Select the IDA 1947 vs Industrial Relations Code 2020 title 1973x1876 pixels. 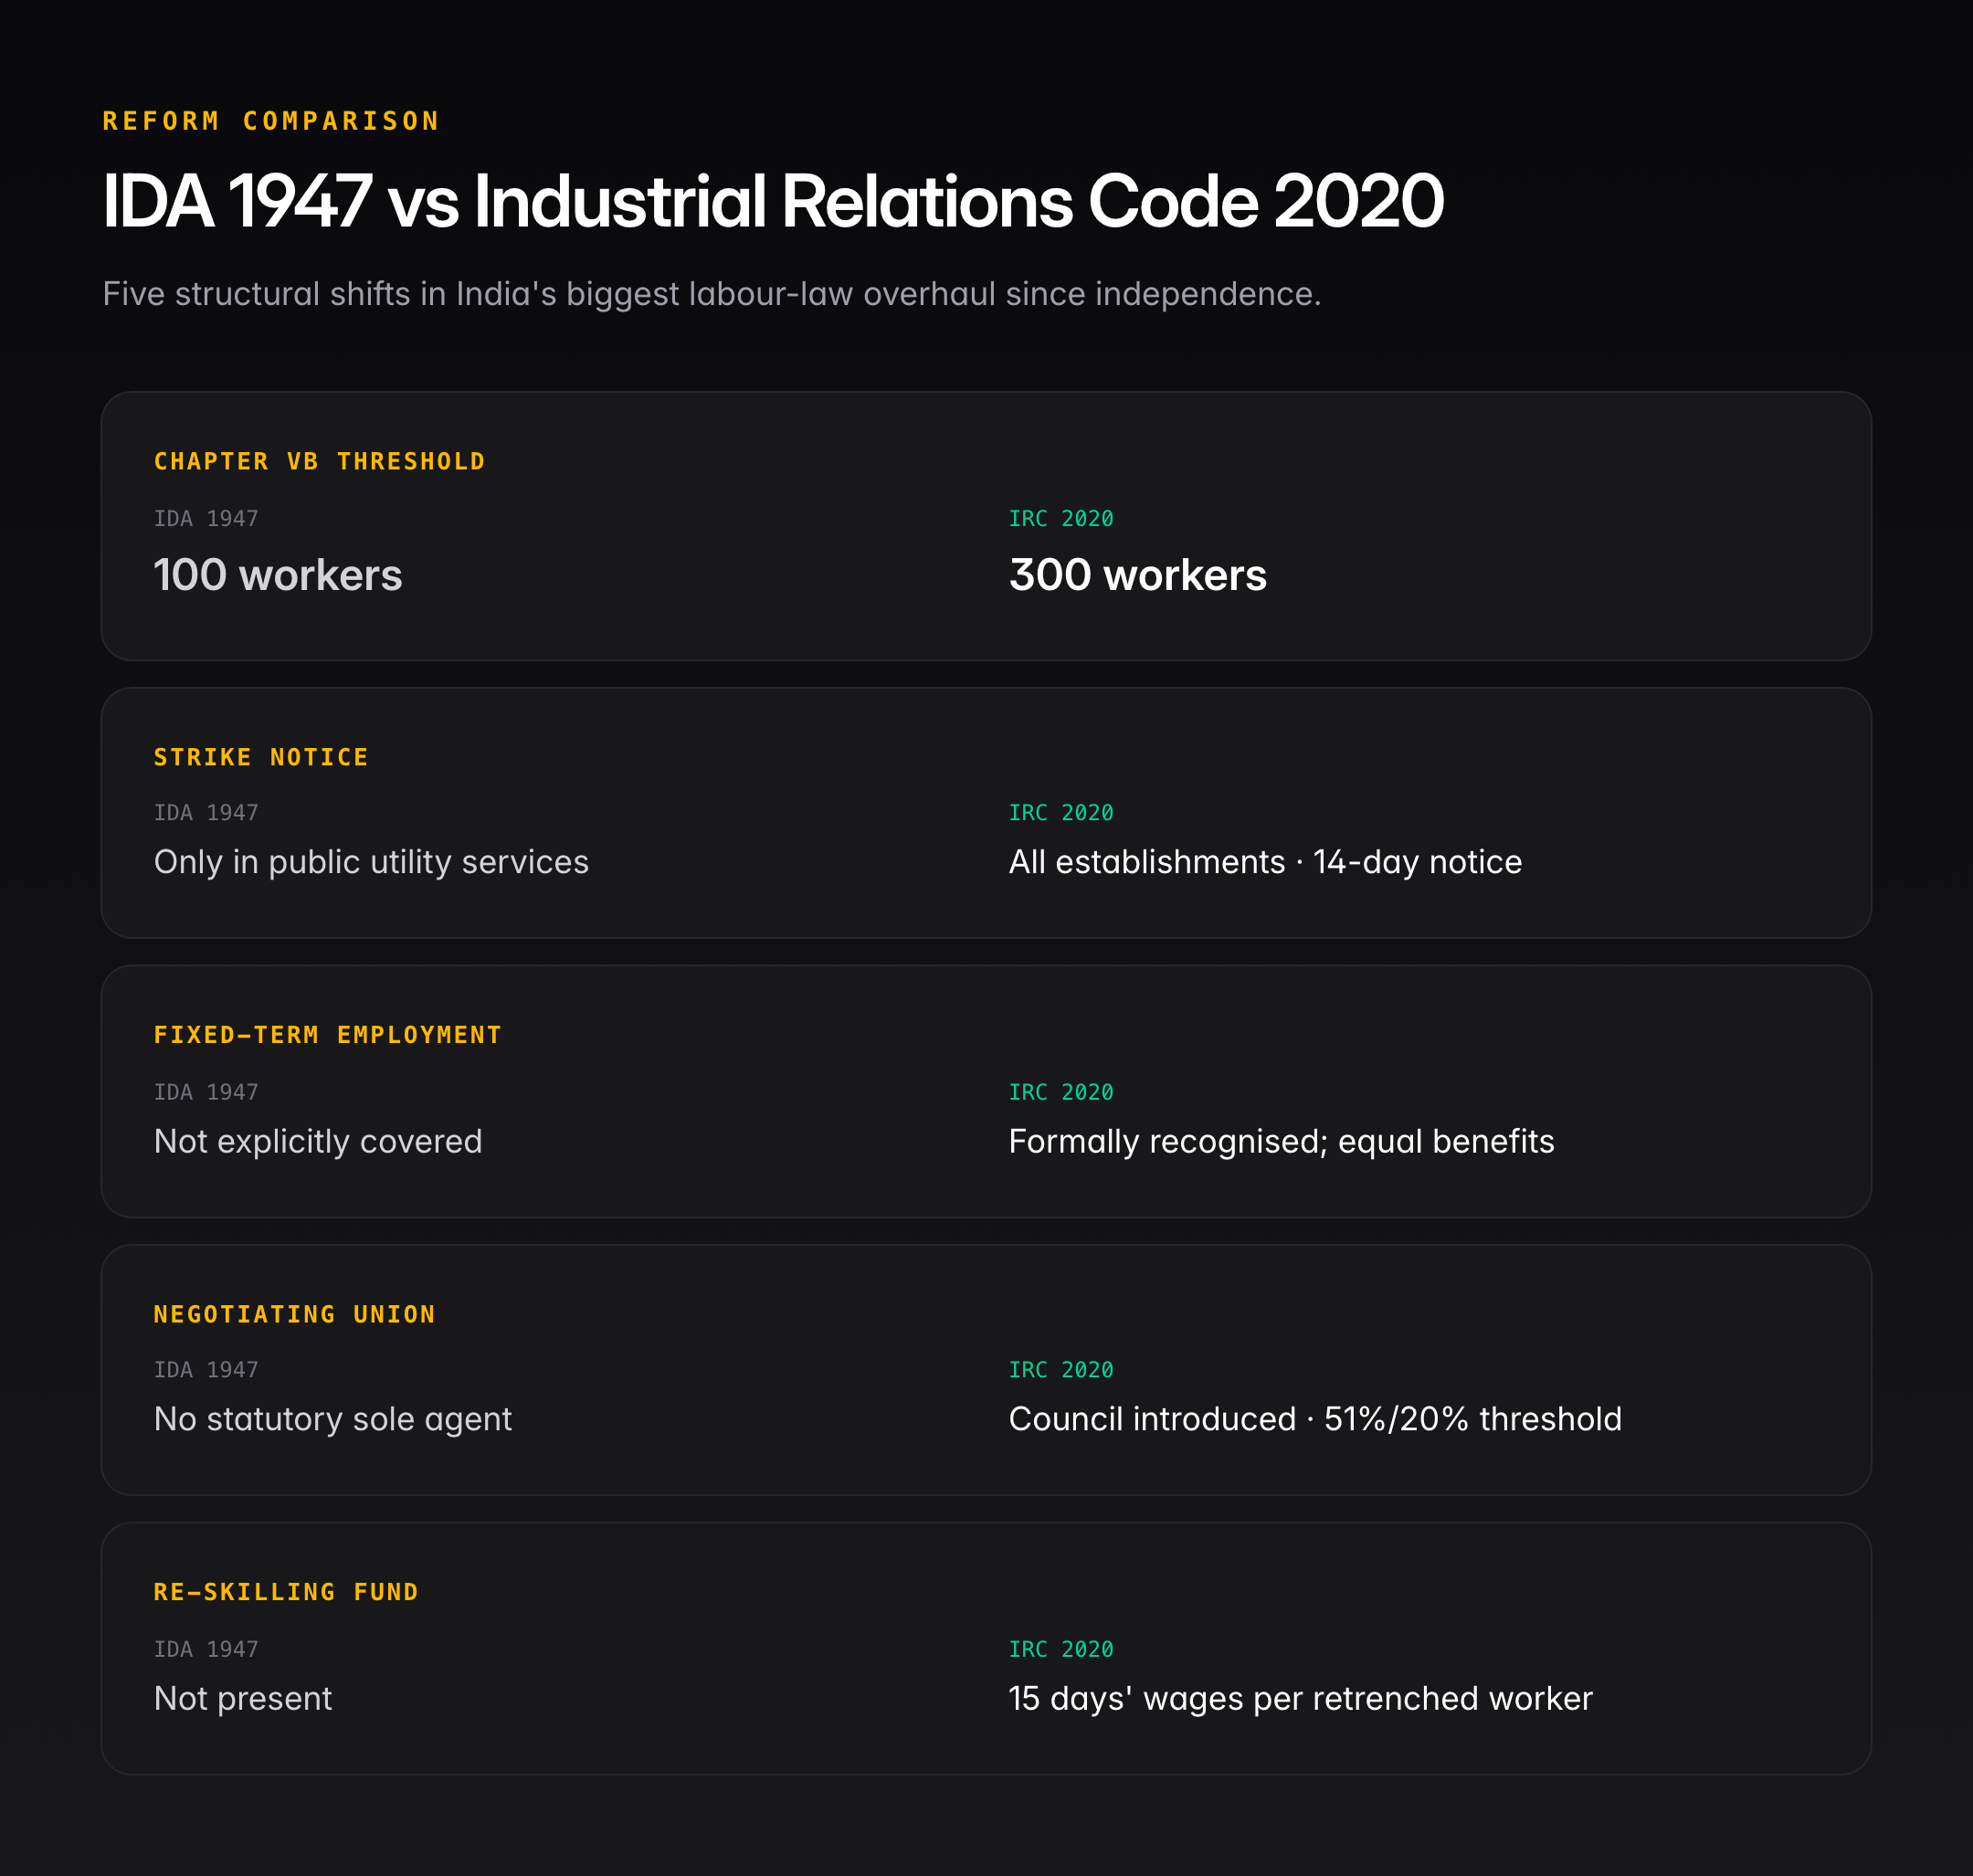773,201
